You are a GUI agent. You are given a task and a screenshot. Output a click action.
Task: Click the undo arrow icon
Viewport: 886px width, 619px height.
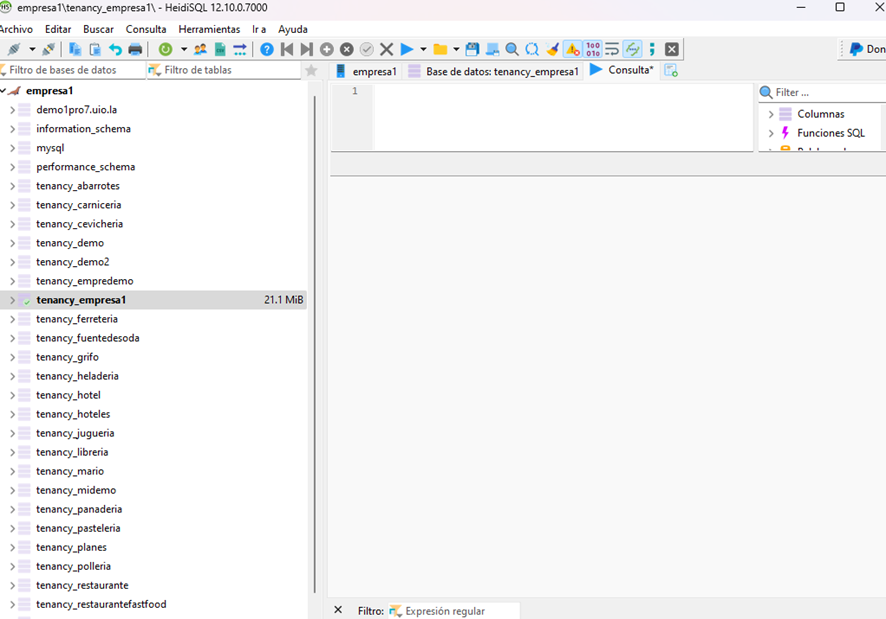(115, 49)
